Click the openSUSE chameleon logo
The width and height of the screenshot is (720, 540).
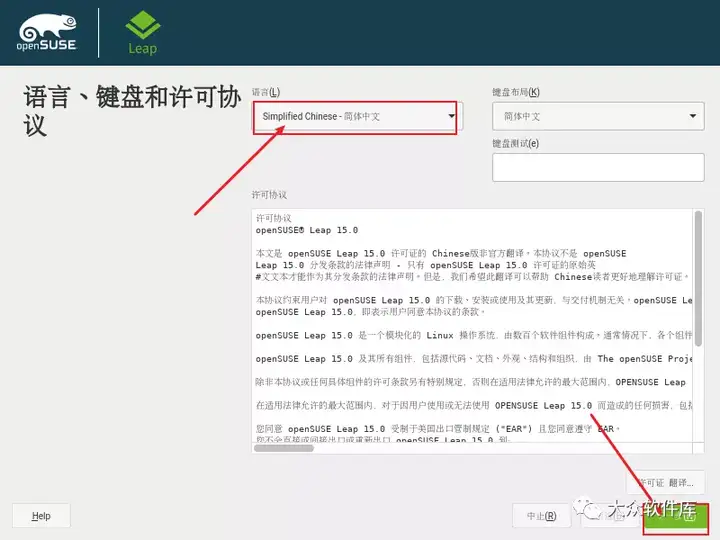coord(46,32)
